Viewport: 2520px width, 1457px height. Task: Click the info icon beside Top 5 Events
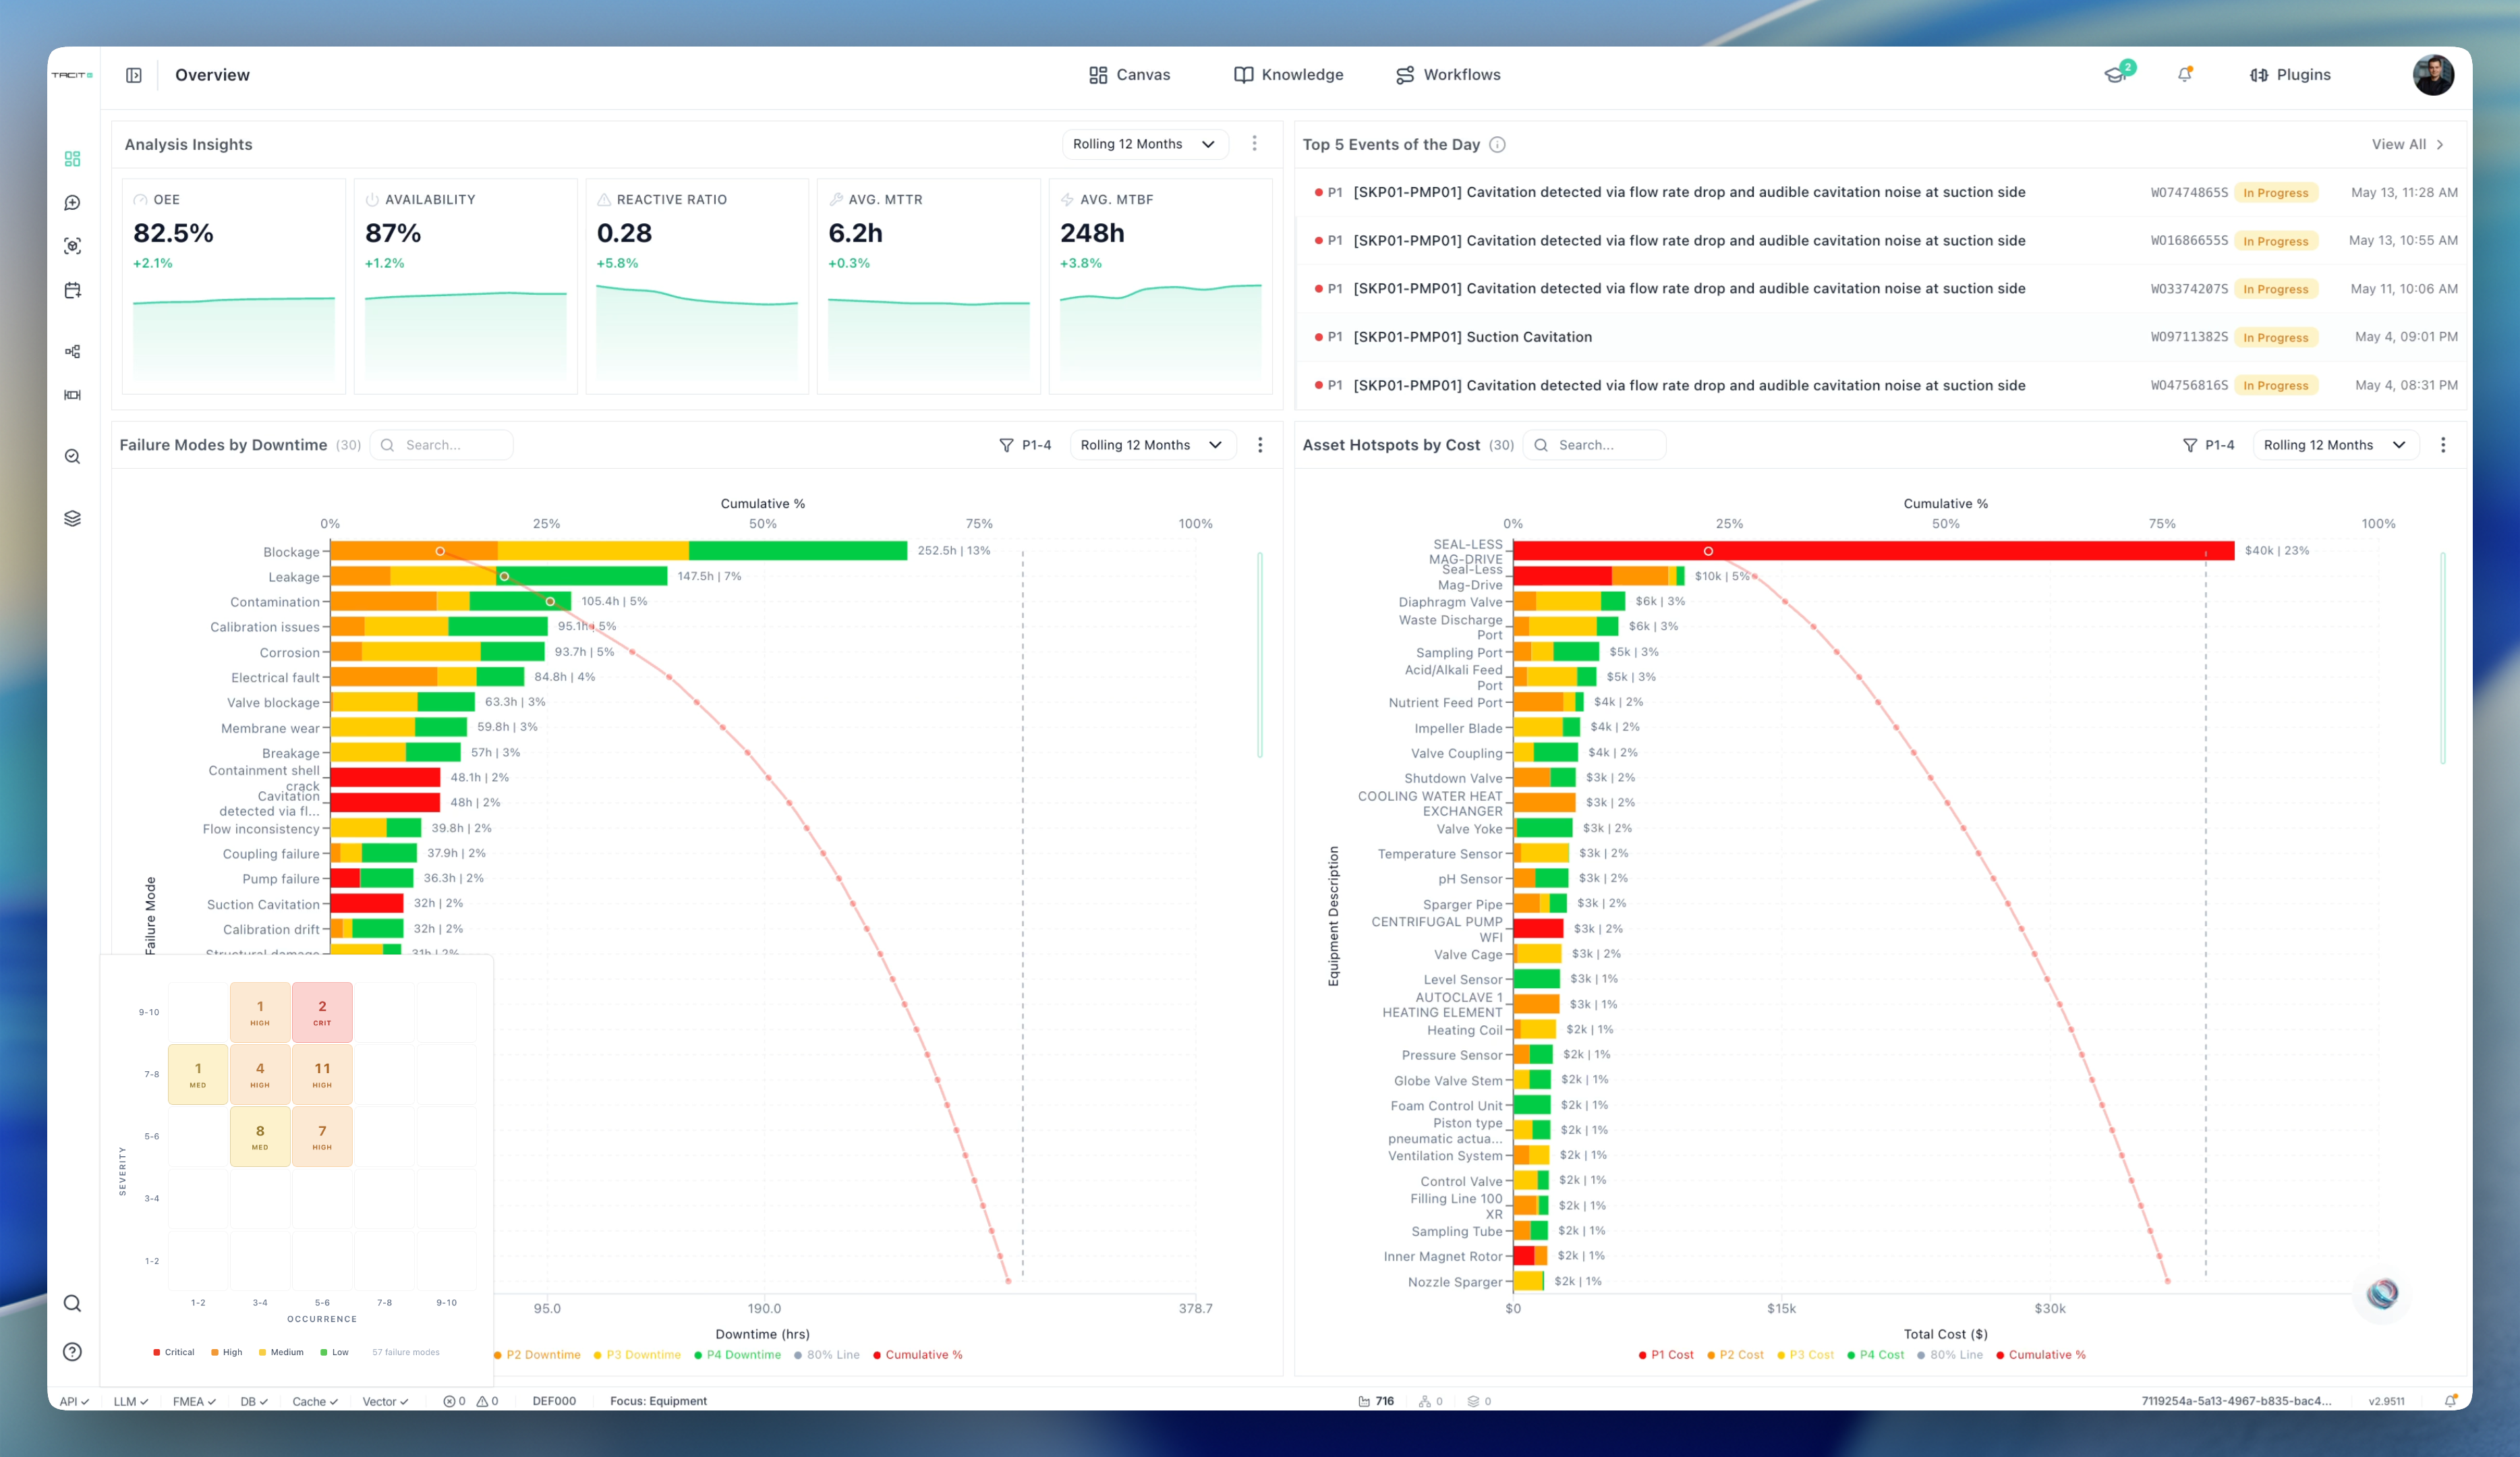pos(1497,145)
